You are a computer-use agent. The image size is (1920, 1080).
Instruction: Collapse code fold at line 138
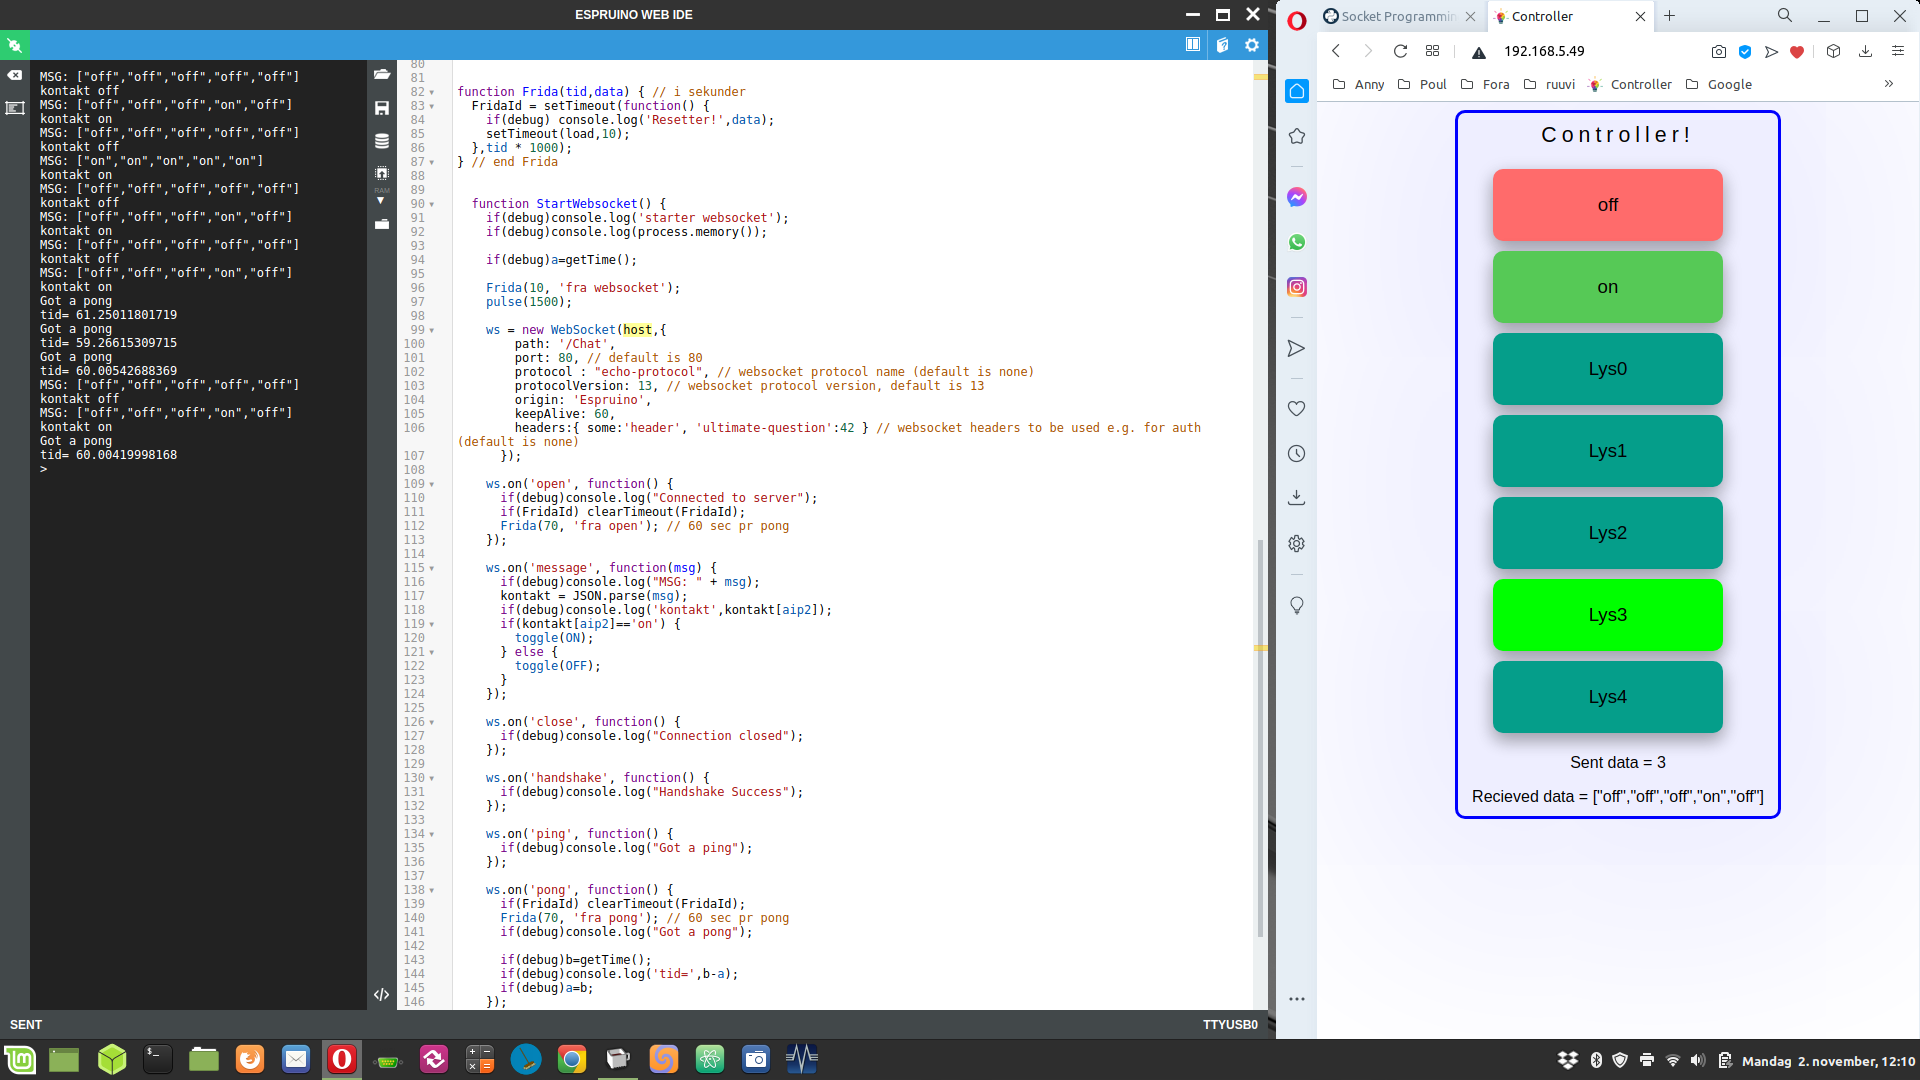tap(432, 890)
